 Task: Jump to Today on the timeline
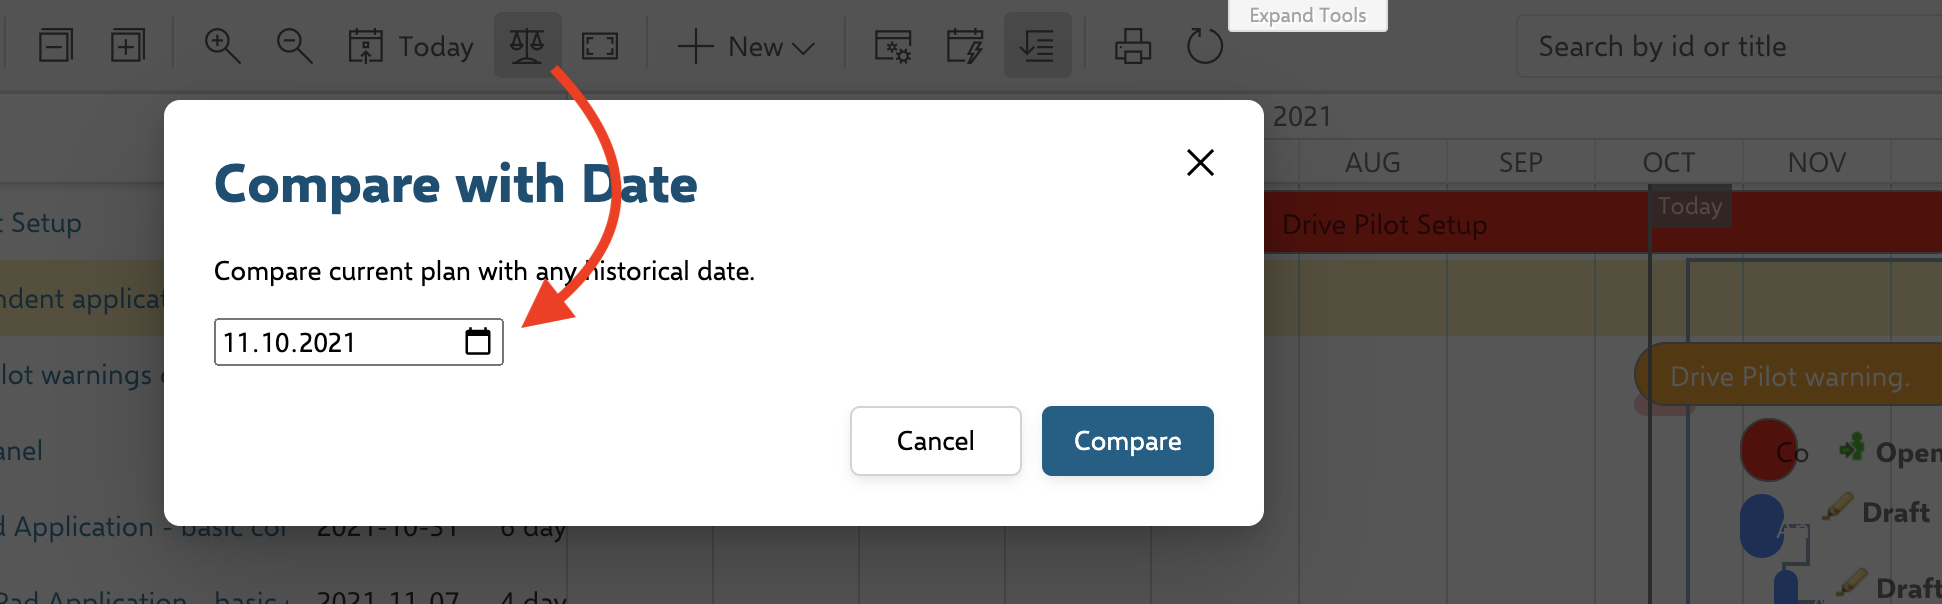pos(410,45)
